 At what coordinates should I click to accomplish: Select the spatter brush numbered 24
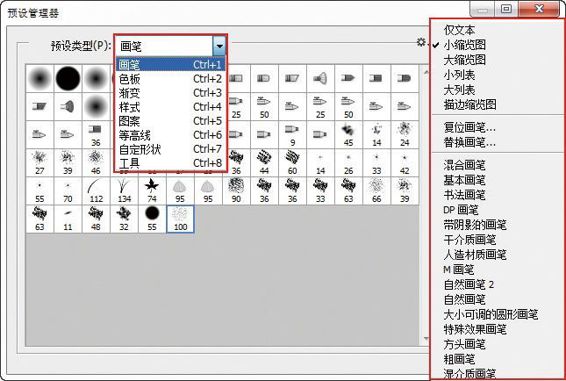click(405, 135)
